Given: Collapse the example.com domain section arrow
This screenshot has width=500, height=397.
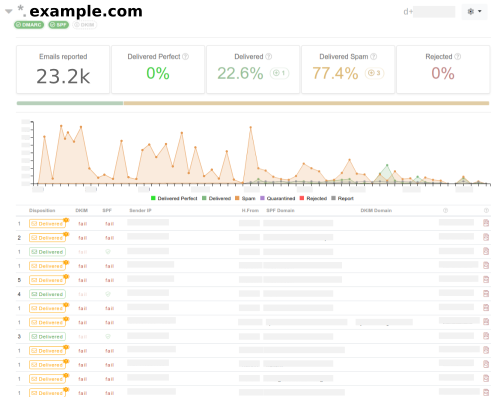Looking at the screenshot, I should click(9, 11).
